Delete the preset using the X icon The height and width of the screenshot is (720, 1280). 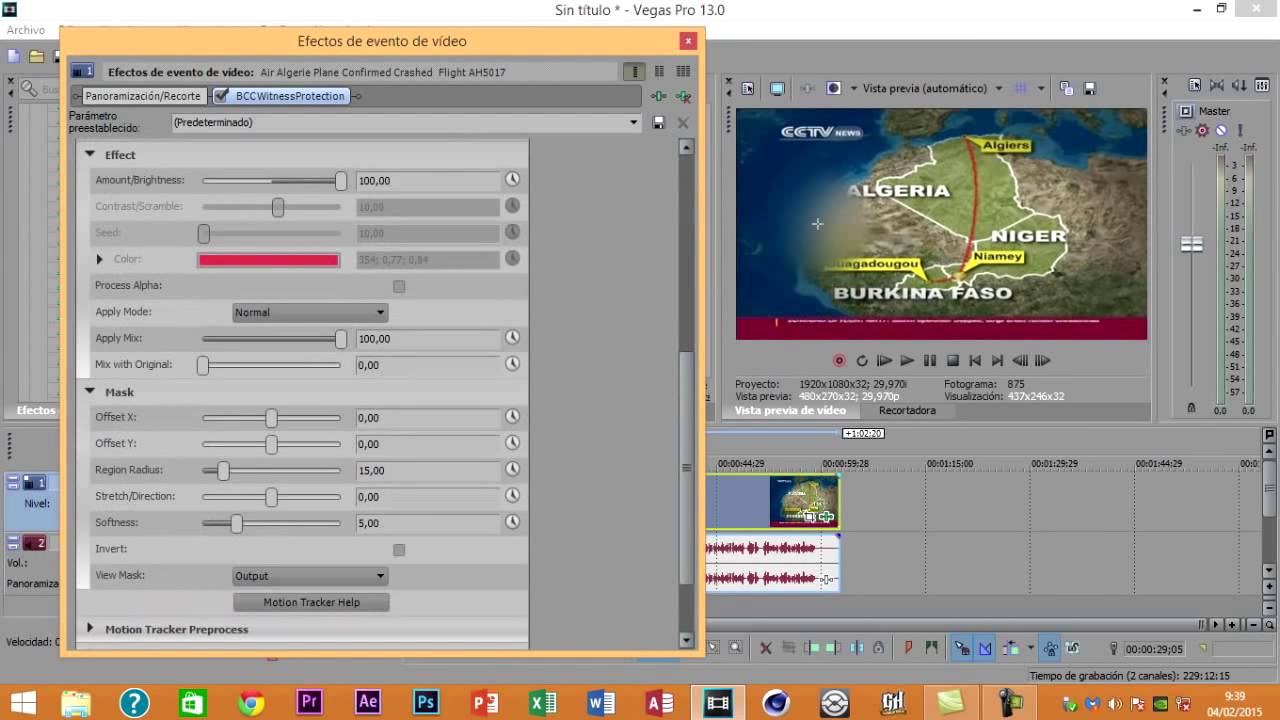[x=683, y=123]
